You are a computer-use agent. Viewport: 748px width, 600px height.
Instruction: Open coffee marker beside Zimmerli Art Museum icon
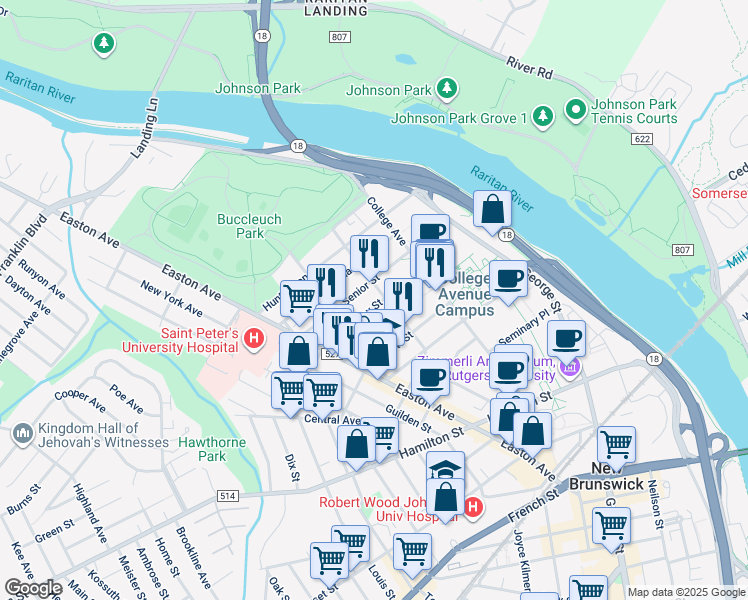pos(566,341)
